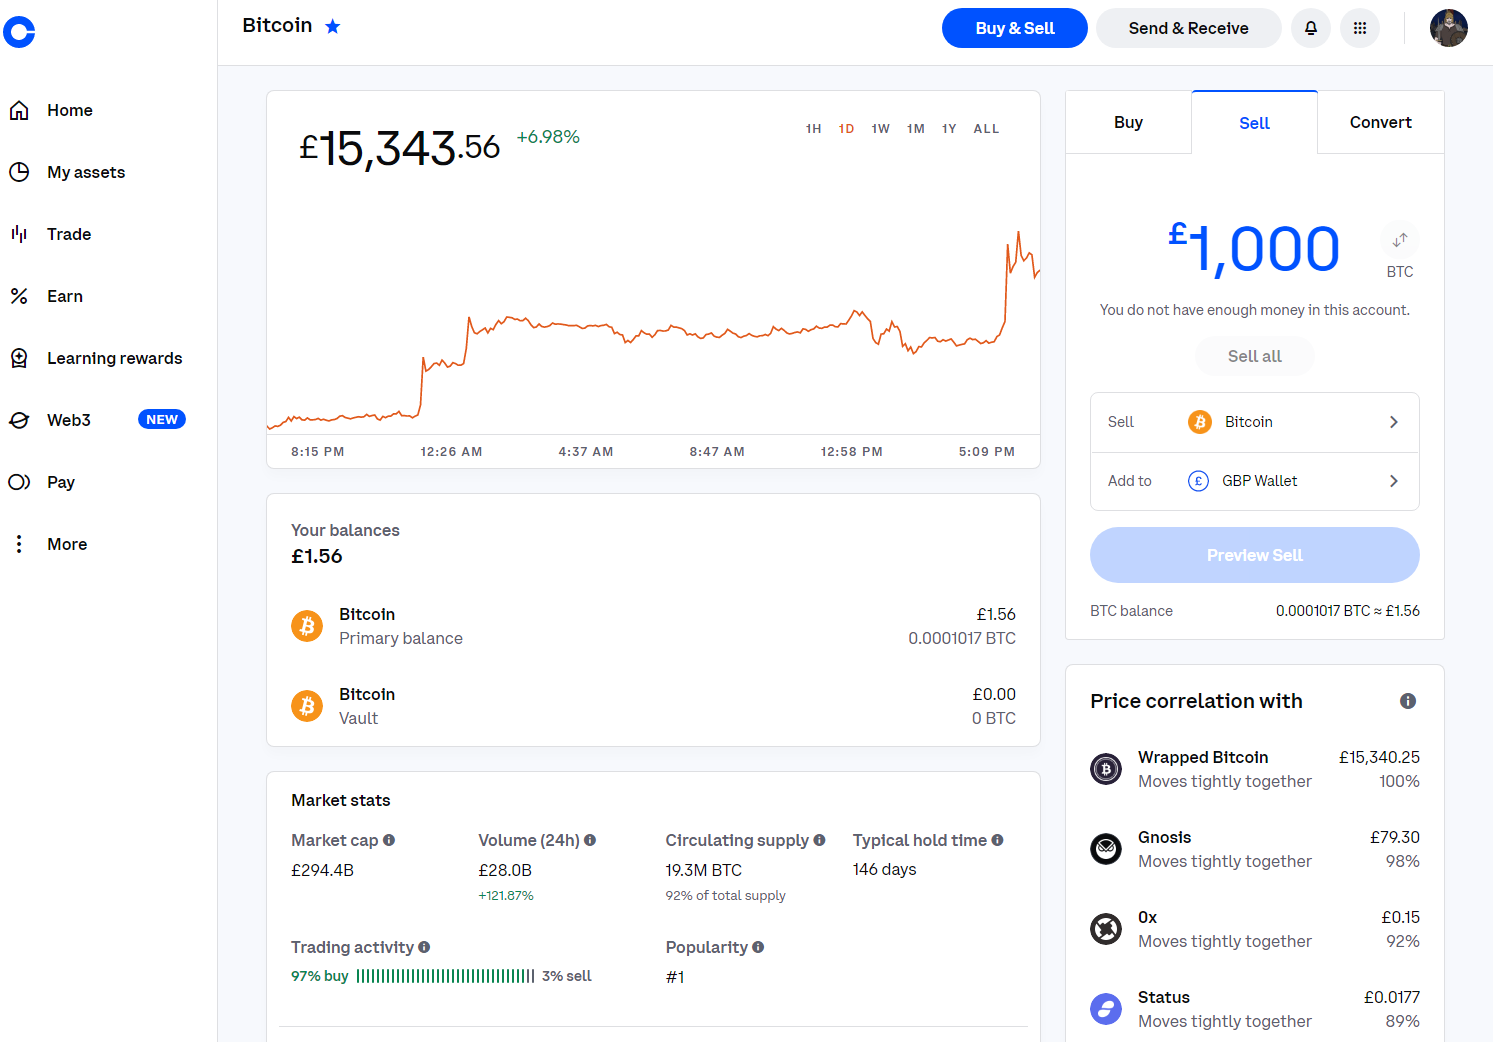The width and height of the screenshot is (1493, 1042).
Task: Click the Sell all button
Action: click(x=1255, y=356)
